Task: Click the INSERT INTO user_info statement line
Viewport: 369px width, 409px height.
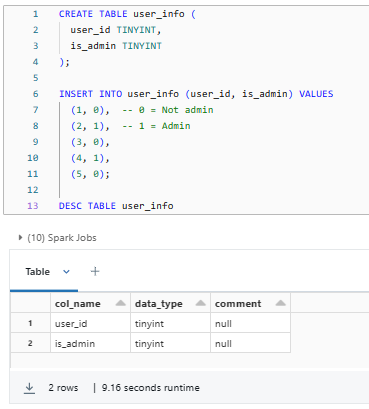Action: click(196, 94)
